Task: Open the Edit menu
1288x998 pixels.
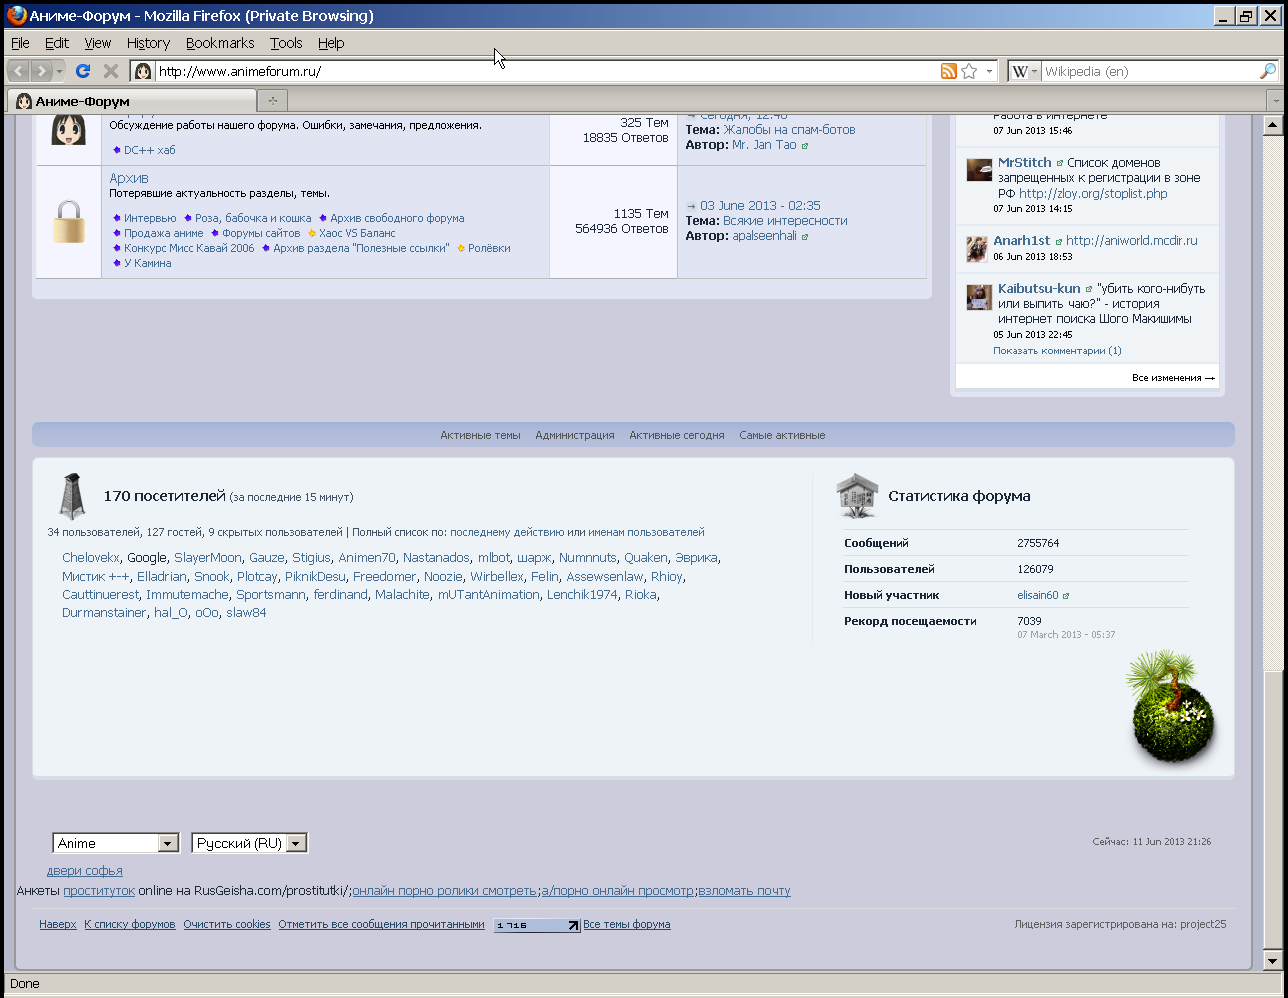Action: (57, 43)
